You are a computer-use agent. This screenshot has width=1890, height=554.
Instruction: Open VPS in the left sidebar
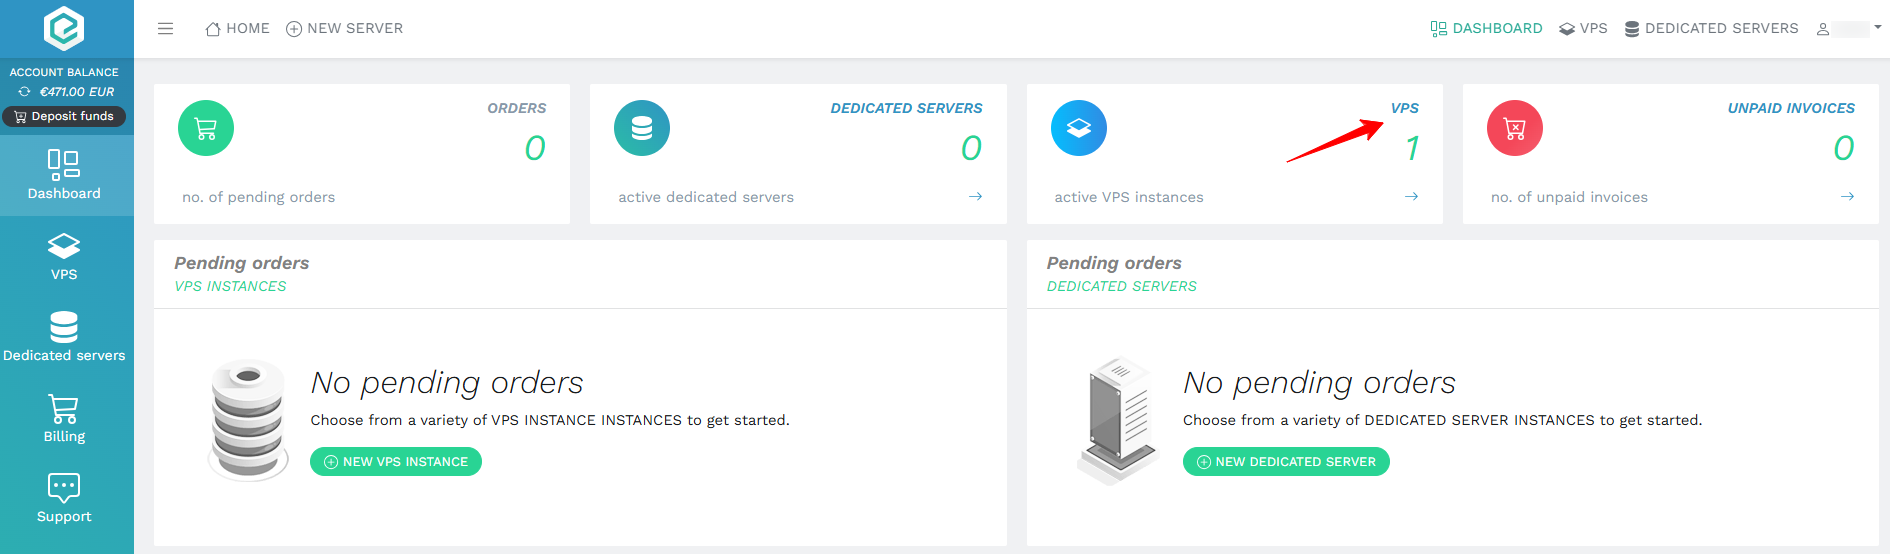tap(64, 256)
